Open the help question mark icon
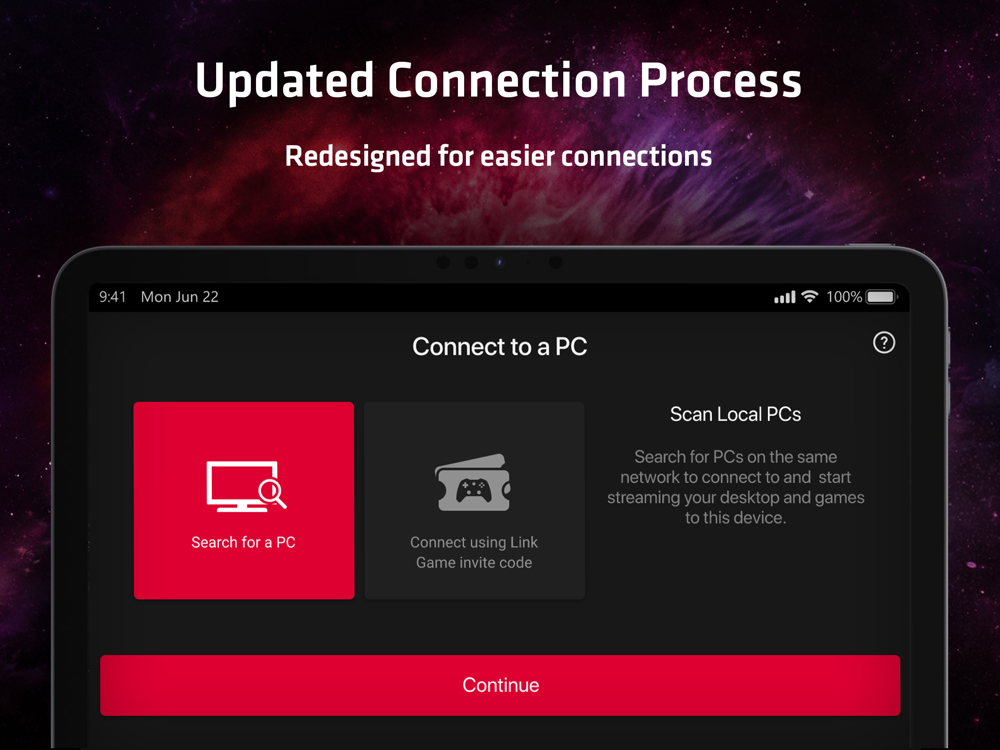Image resolution: width=1000 pixels, height=750 pixels. [x=883, y=343]
